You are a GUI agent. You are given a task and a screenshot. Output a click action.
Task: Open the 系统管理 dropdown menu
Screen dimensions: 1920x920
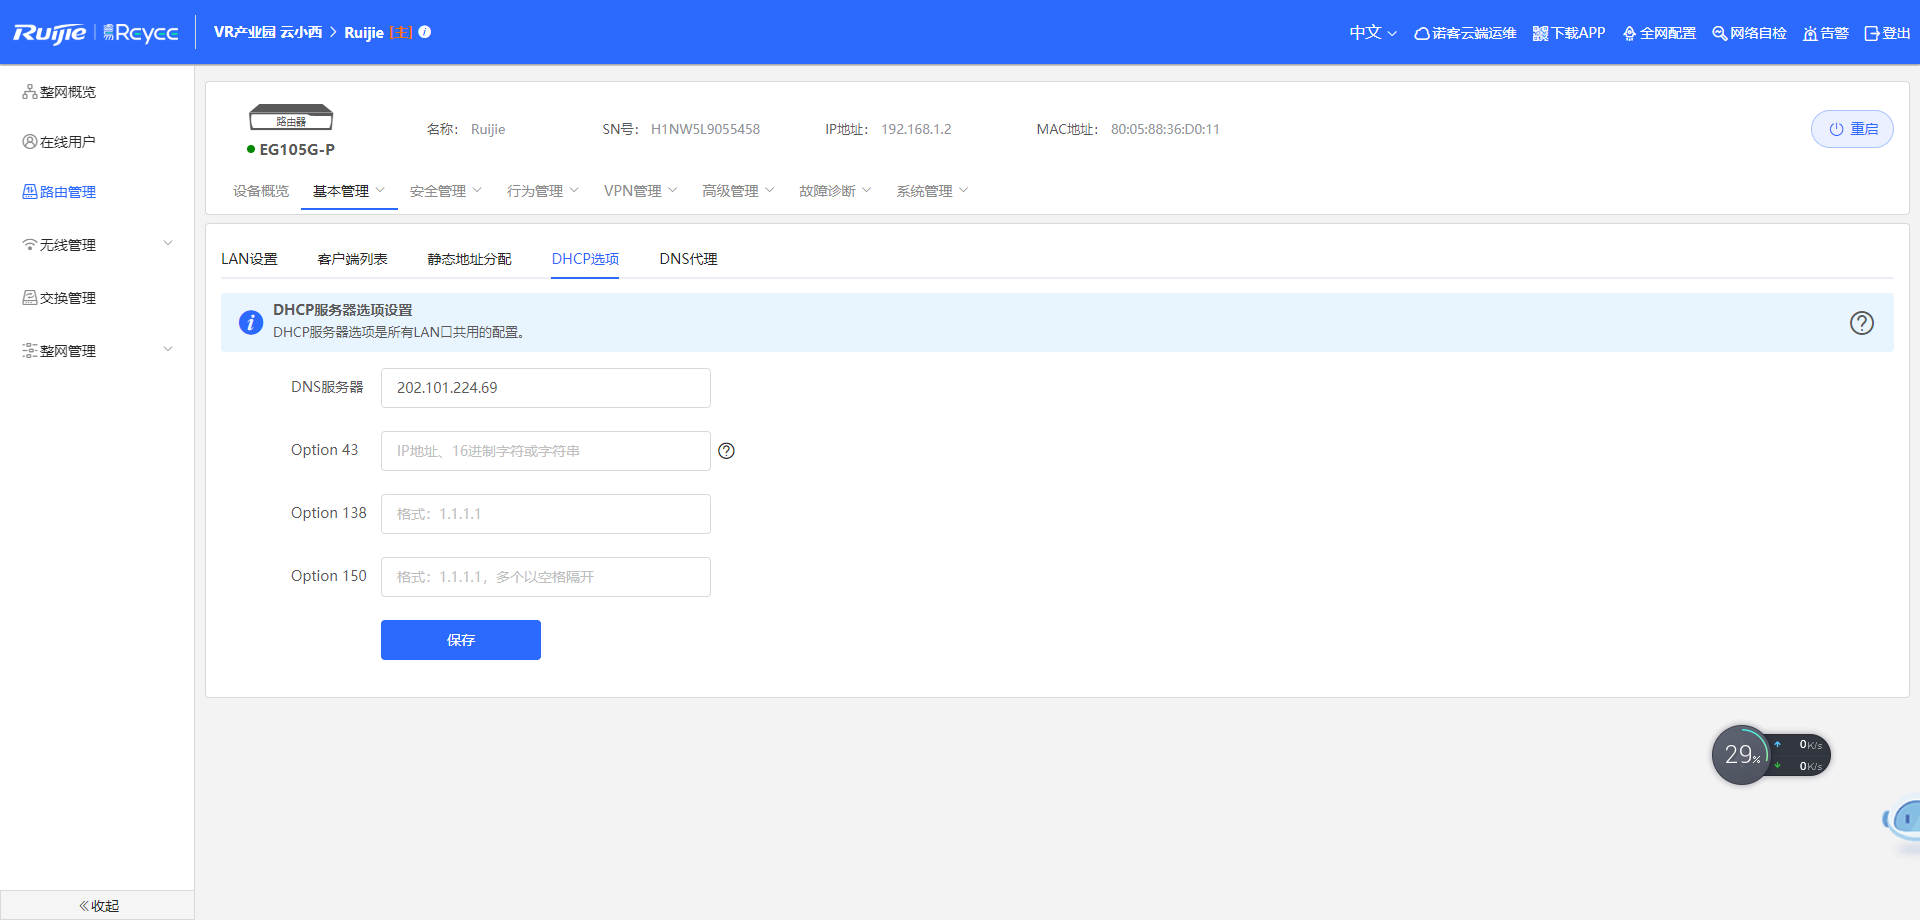tap(931, 191)
